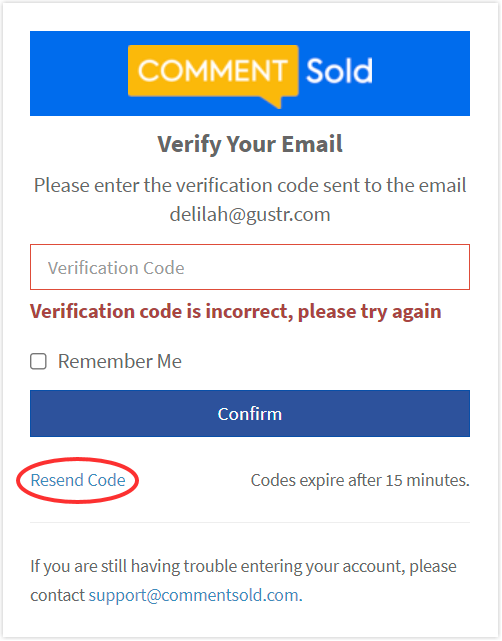Click the red incorrect verification code error
The height and width of the screenshot is (641, 502).
click(235, 312)
